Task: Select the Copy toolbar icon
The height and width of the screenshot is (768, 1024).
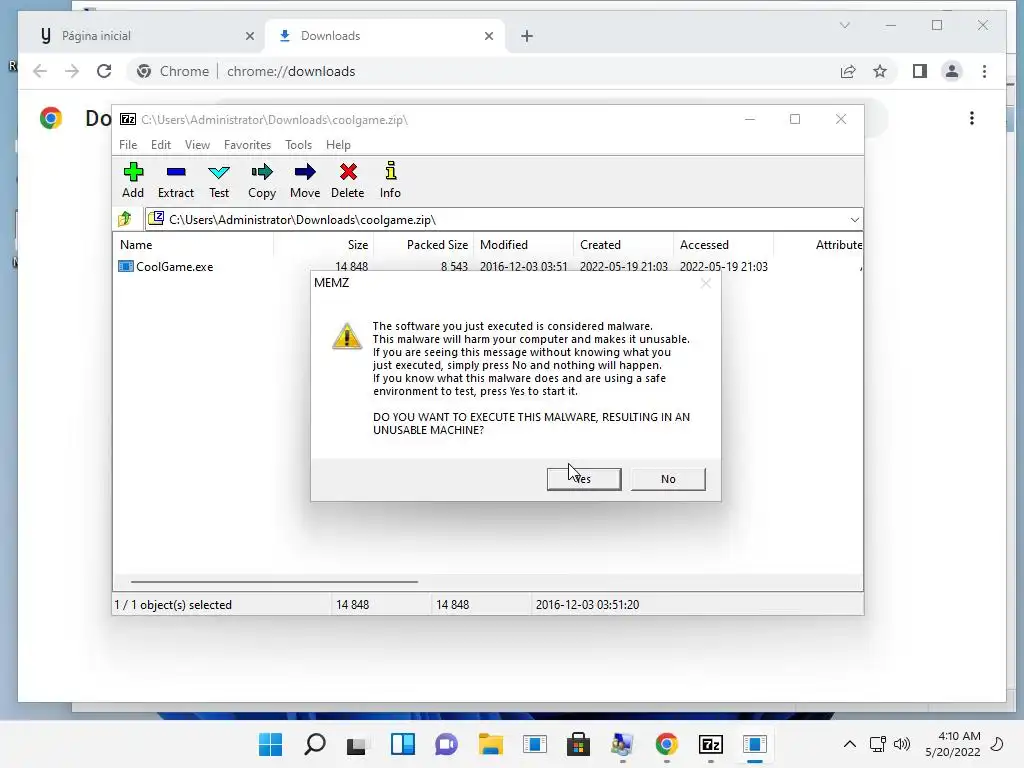Action: [x=262, y=180]
